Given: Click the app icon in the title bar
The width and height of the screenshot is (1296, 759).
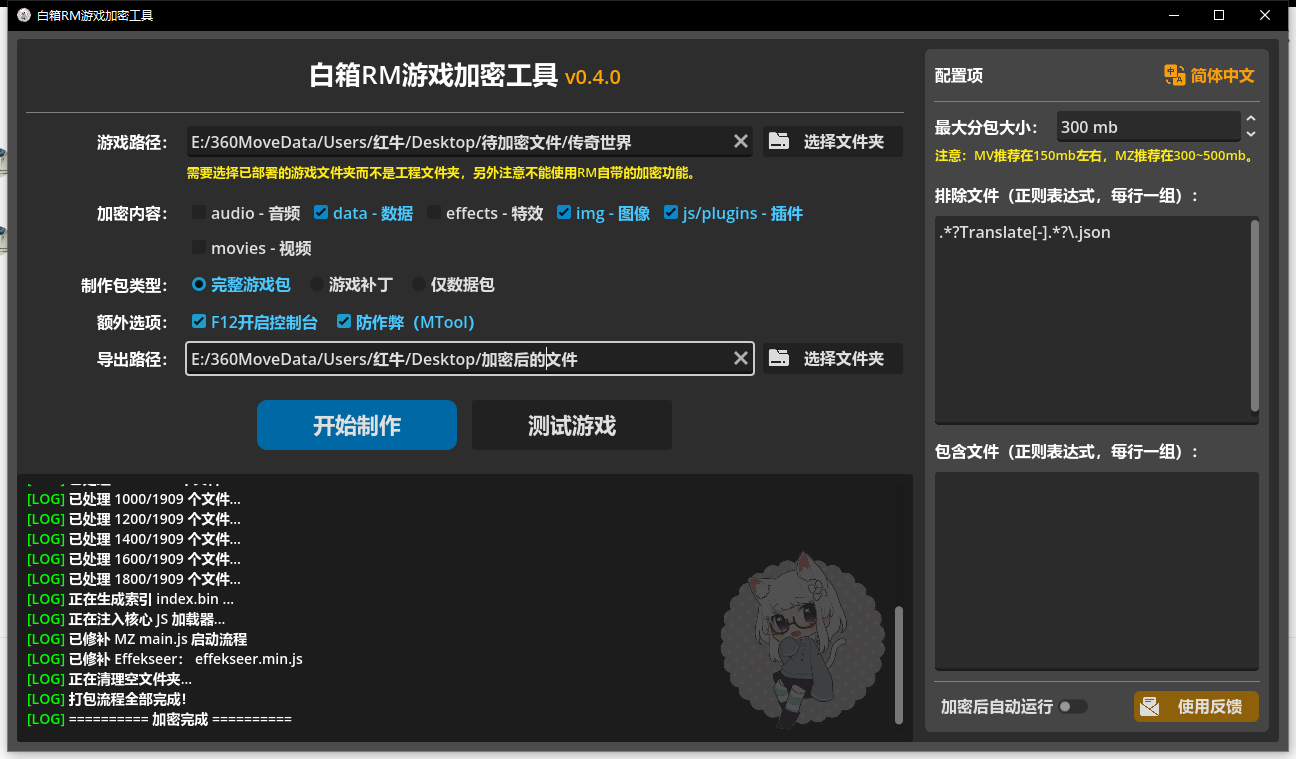Looking at the screenshot, I should click(24, 15).
